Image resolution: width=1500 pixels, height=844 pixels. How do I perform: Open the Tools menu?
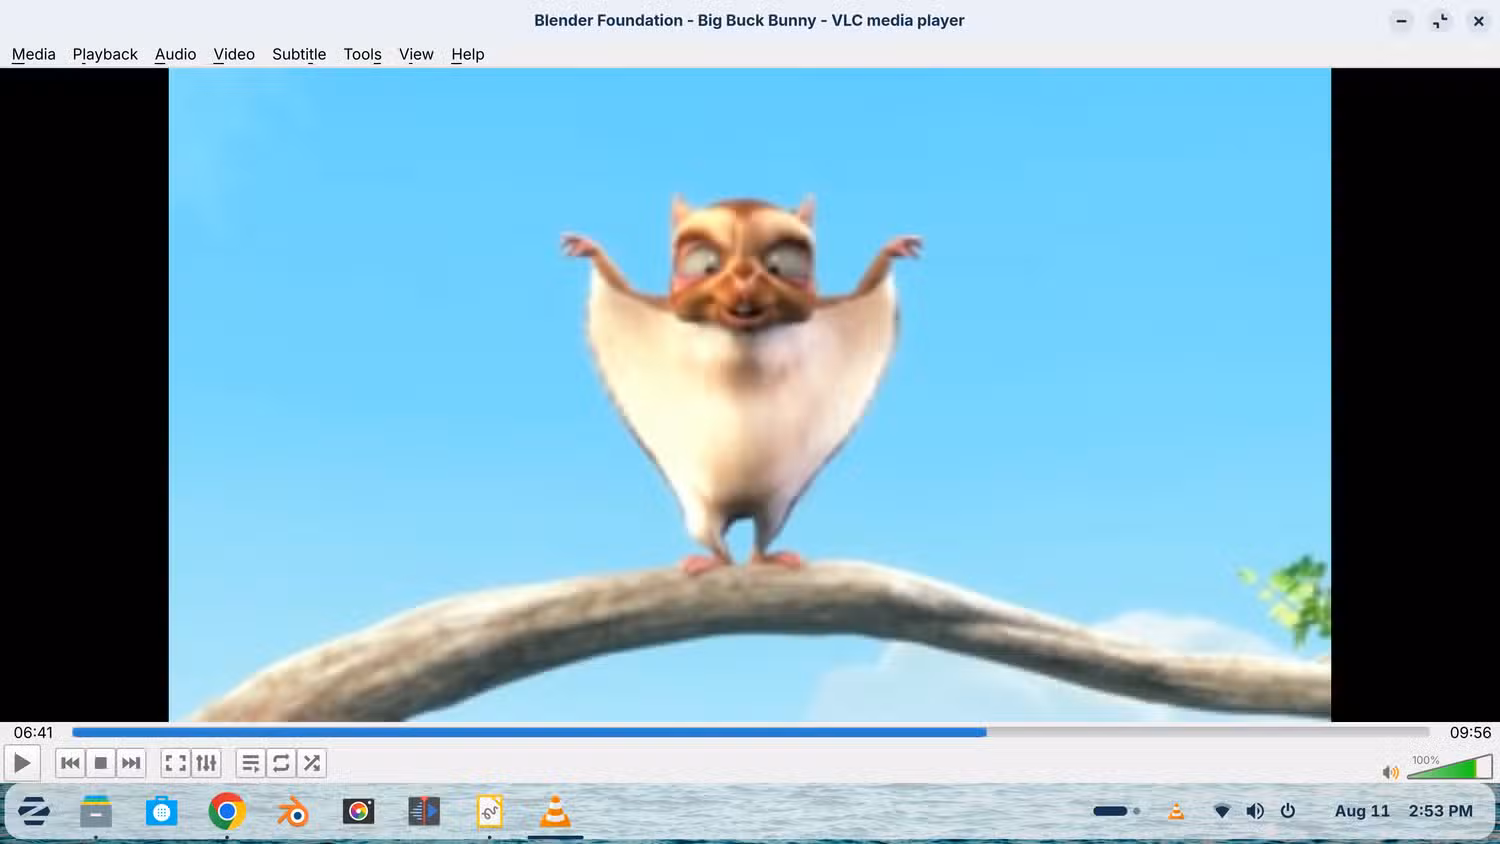tap(362, 54)
